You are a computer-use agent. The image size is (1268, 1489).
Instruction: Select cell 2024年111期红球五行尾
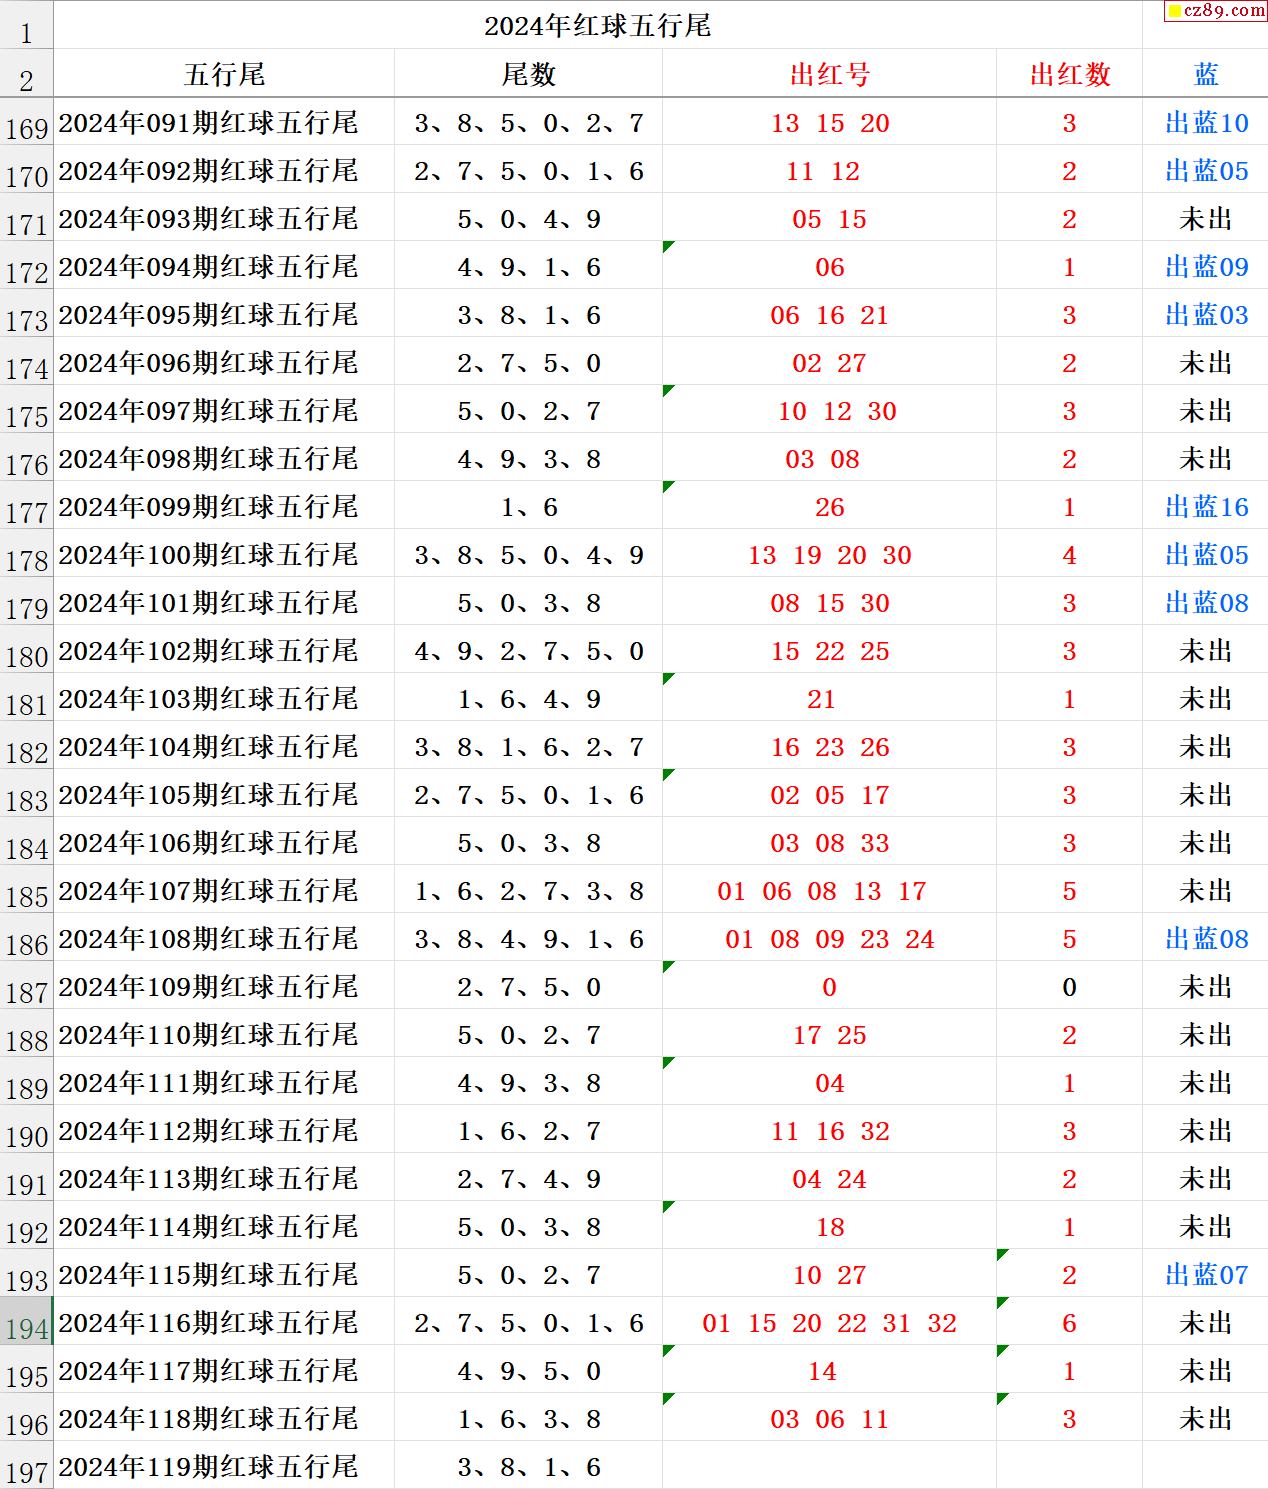click(x=224, y=1083)
